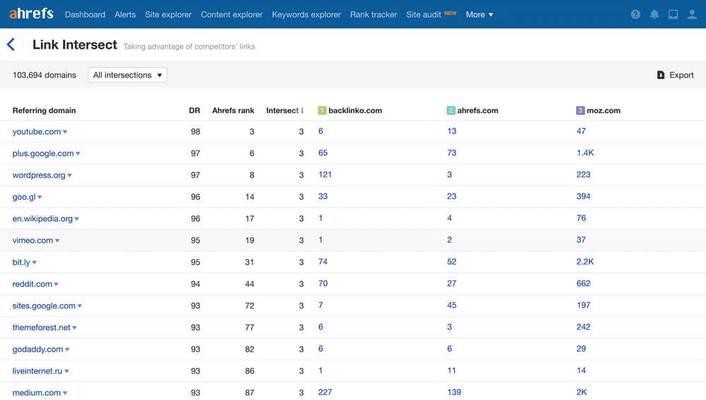Sort by DR column header
Viewport: 706px width, 400px height.
(x=195, y=110)
